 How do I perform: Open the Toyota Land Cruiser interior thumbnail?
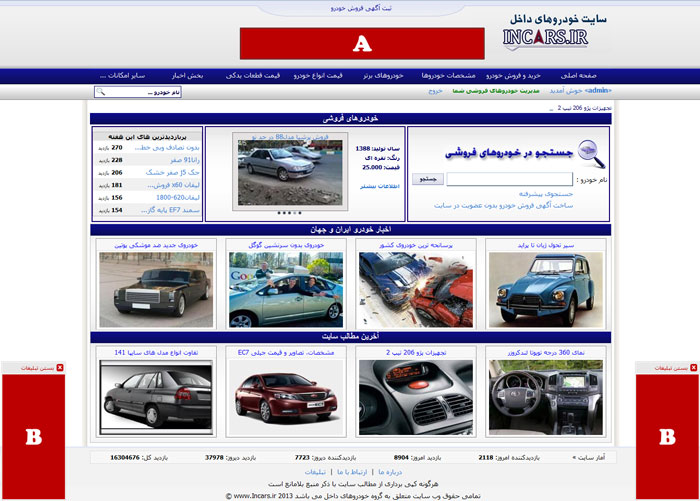[546, 397]
